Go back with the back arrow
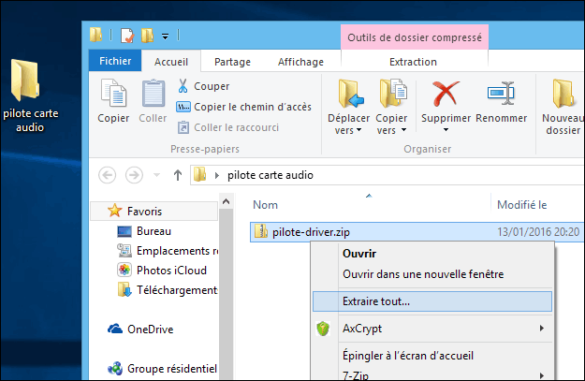585x381 pixels. [x=107, y=175]
